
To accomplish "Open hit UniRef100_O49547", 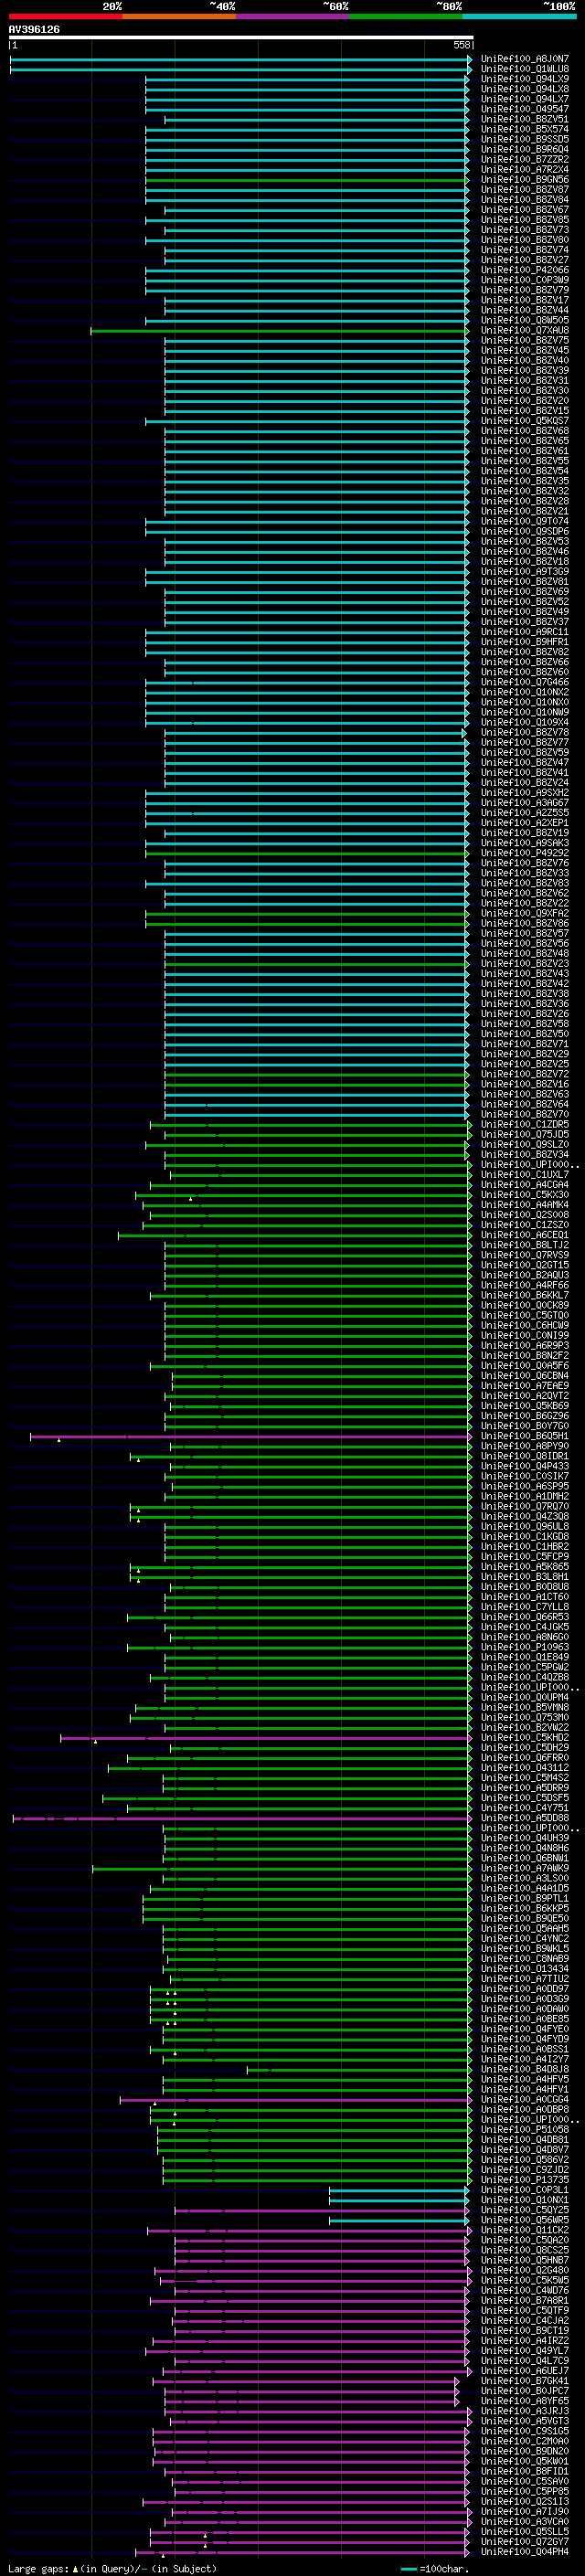I will tap(525, 109).
